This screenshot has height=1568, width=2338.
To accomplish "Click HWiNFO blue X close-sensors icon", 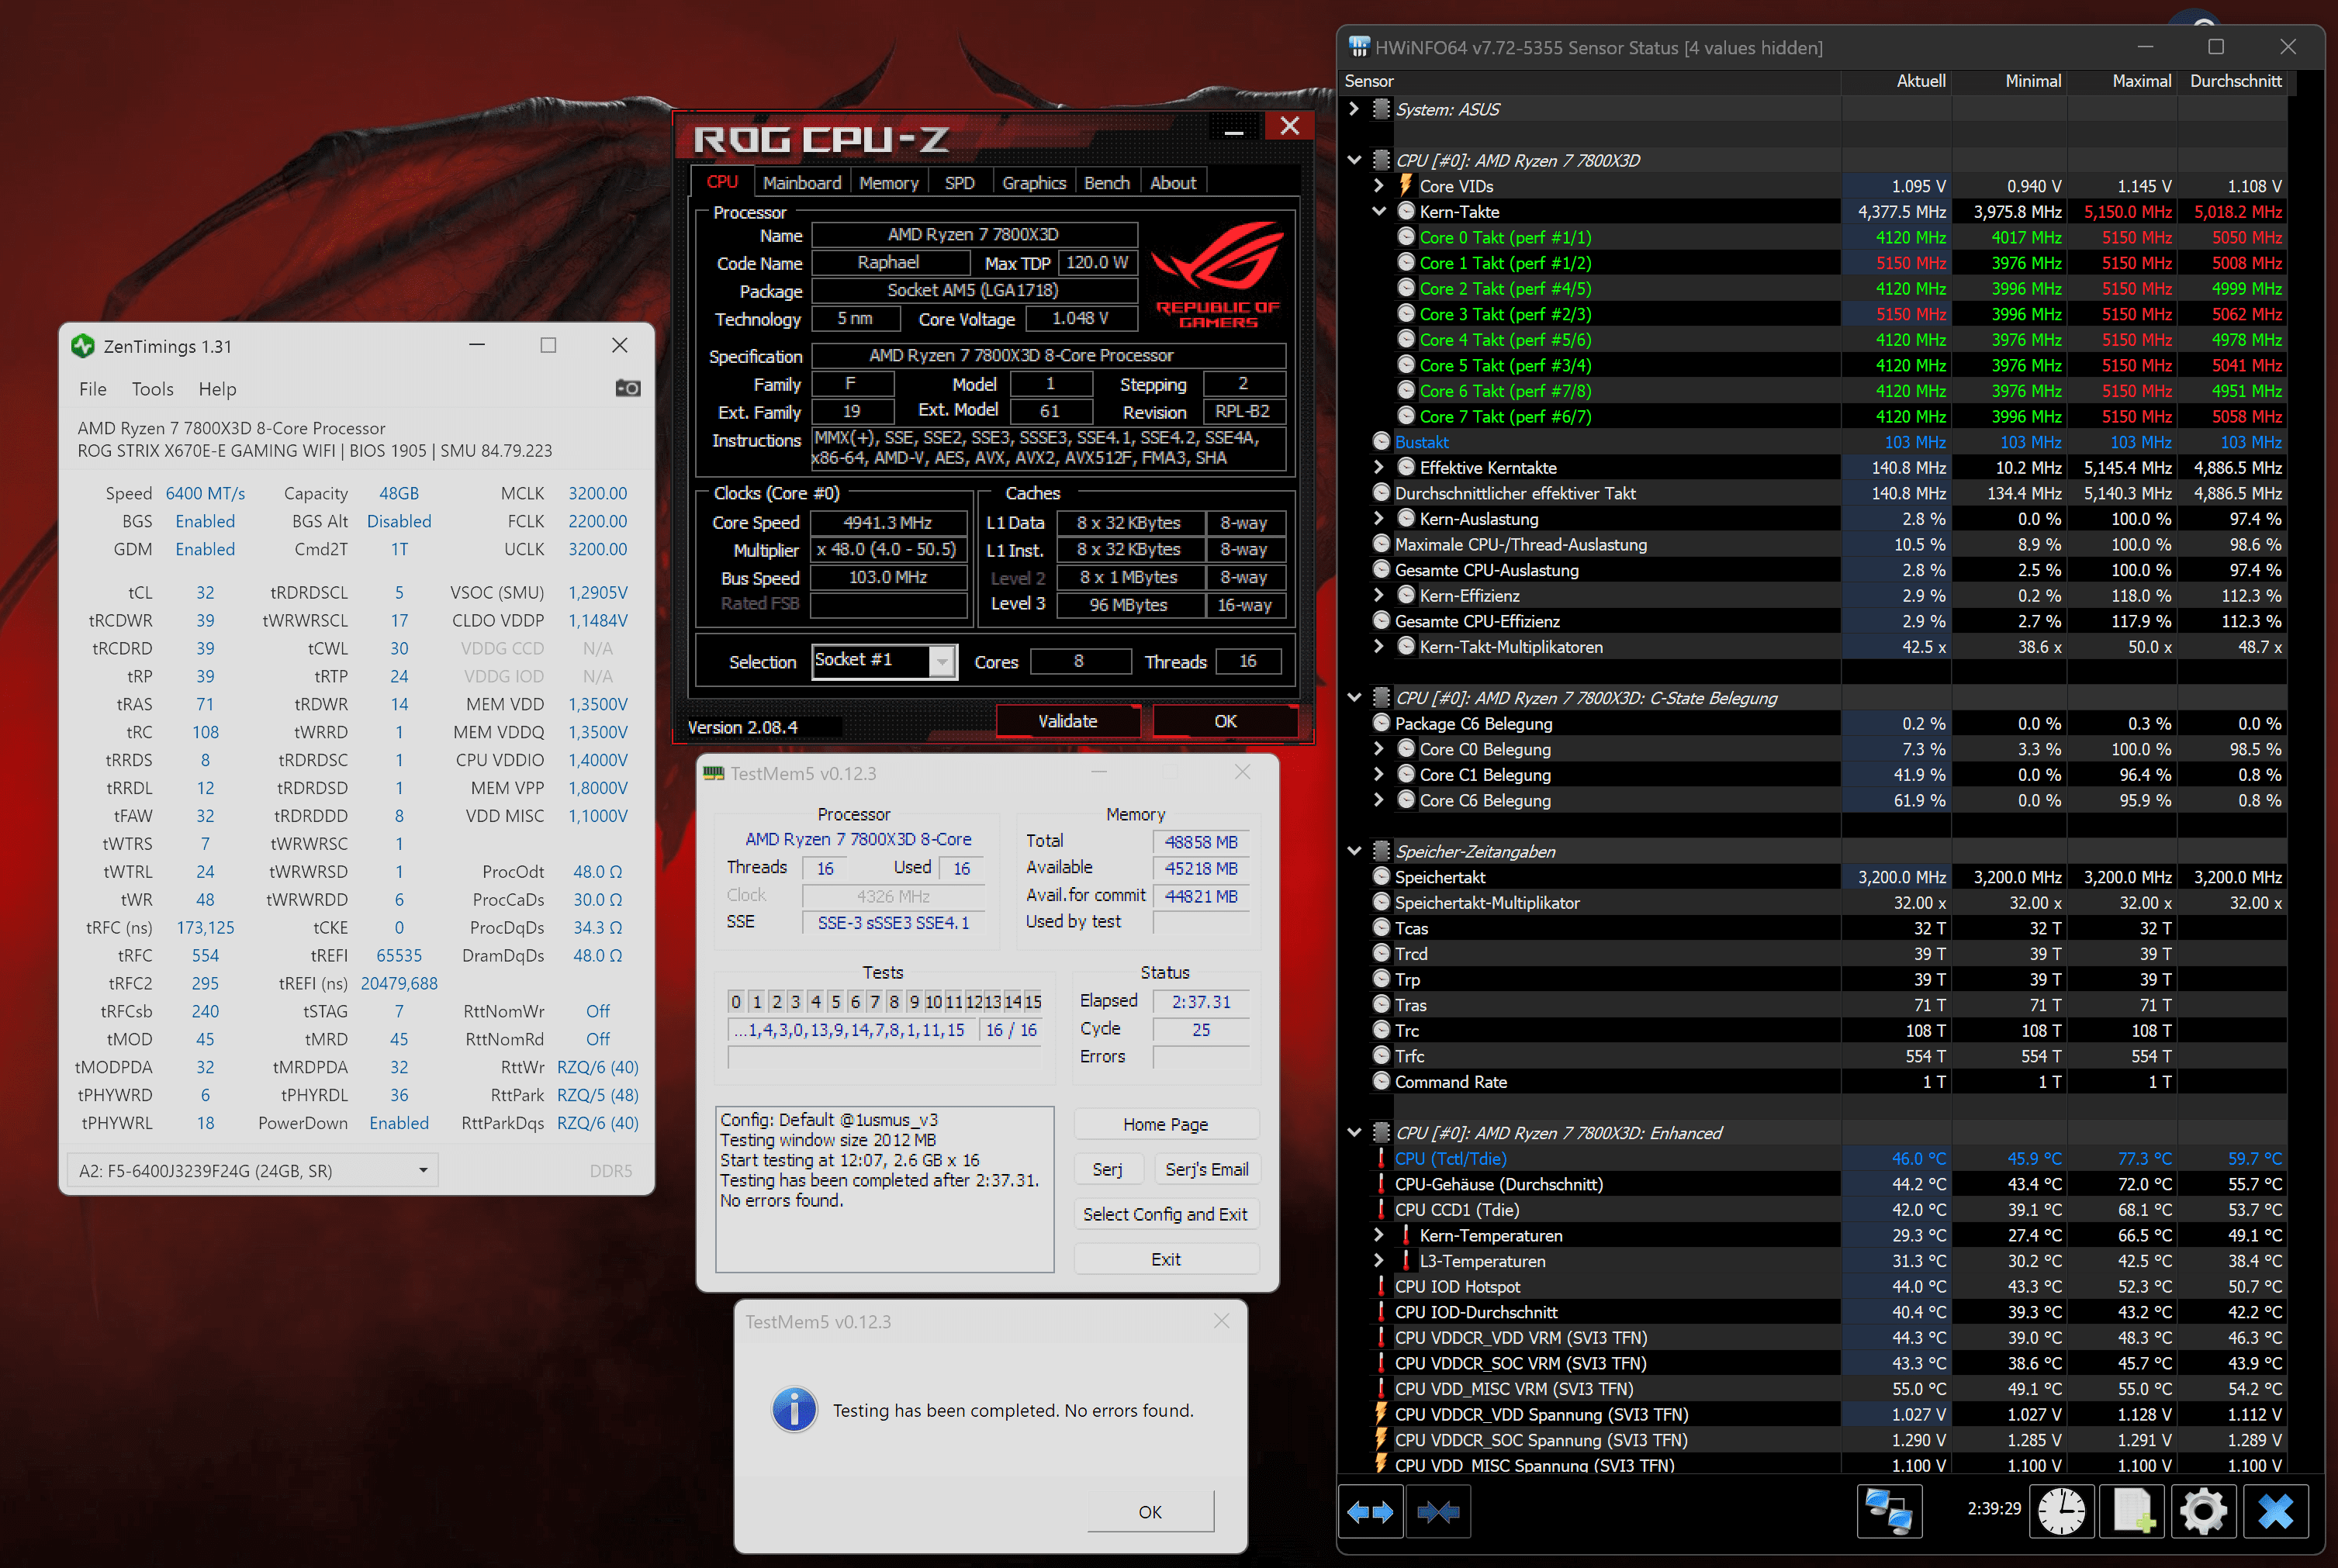I will coord(2275,1511).
